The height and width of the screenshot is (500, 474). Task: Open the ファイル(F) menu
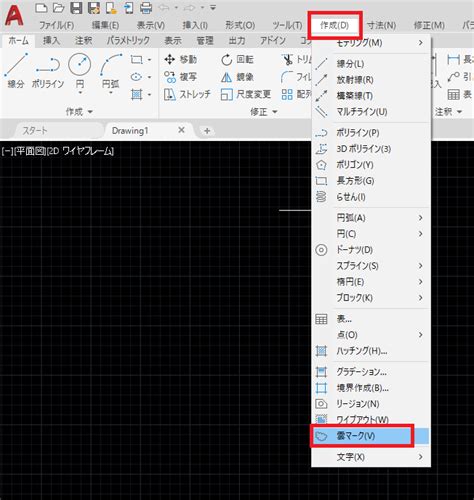coord(57,25)
